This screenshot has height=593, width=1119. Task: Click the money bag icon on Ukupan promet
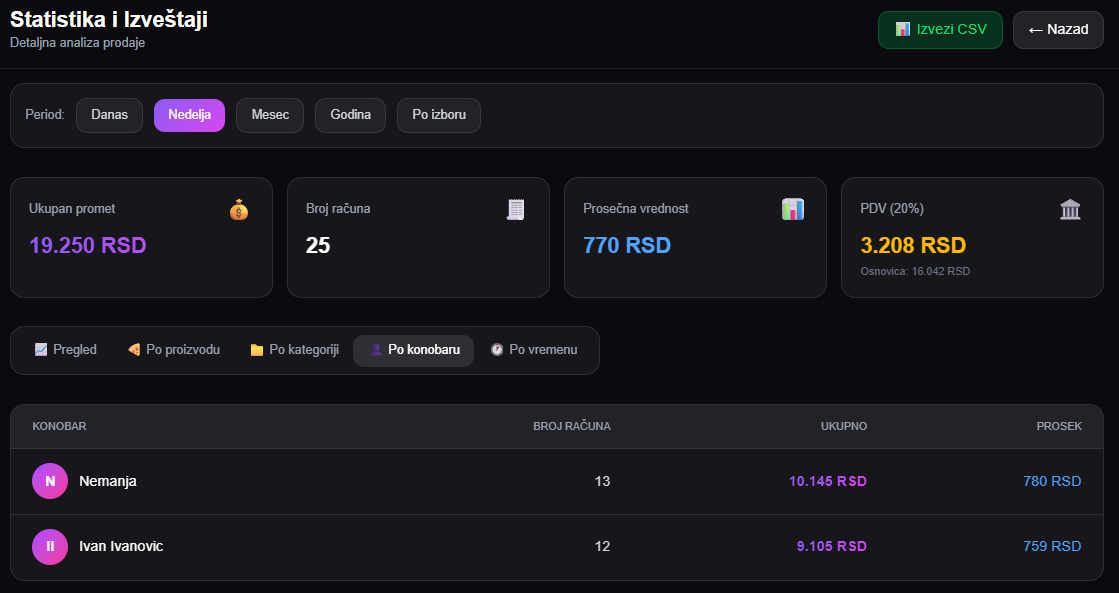(x=239, y=210)
